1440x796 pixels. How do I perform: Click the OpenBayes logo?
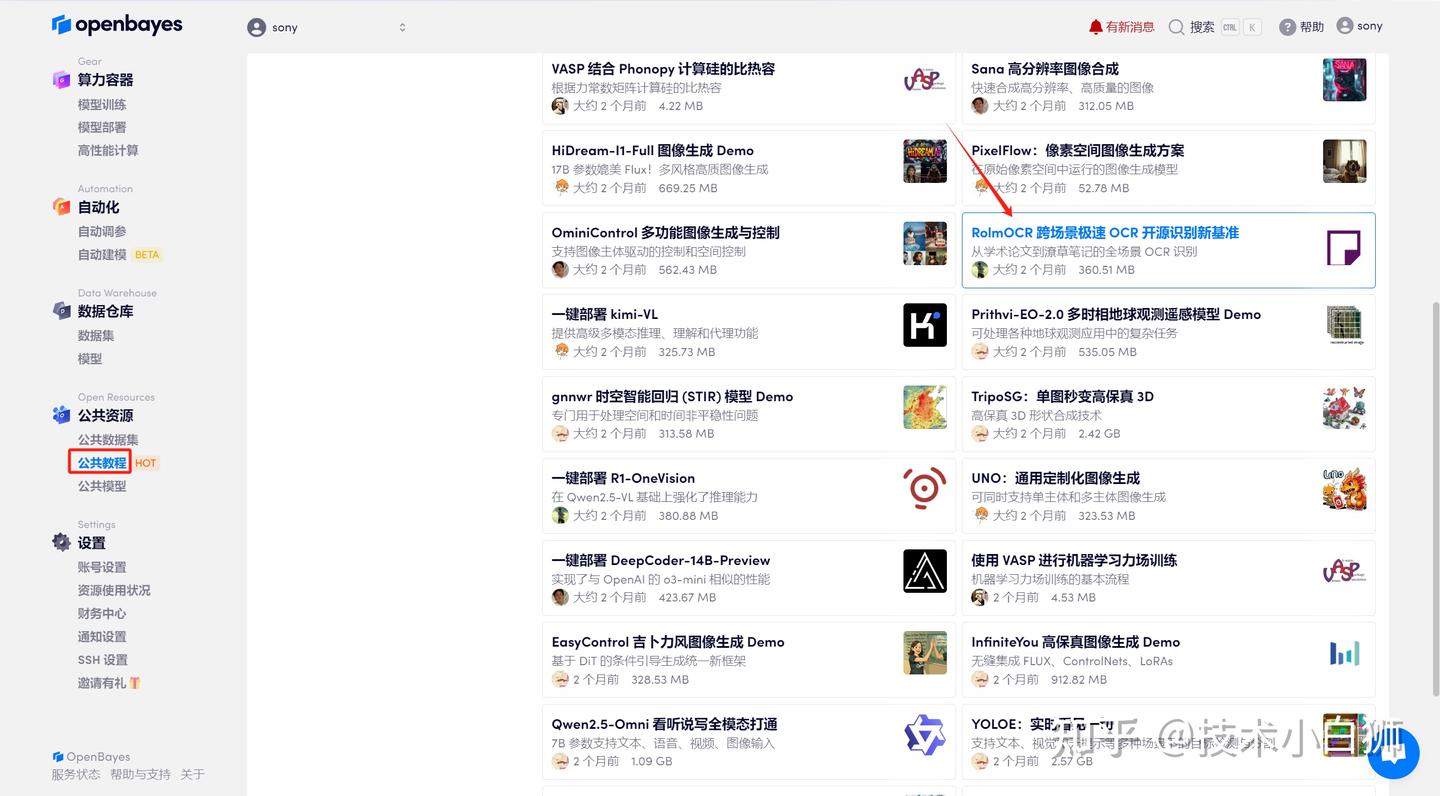(117, 24)
